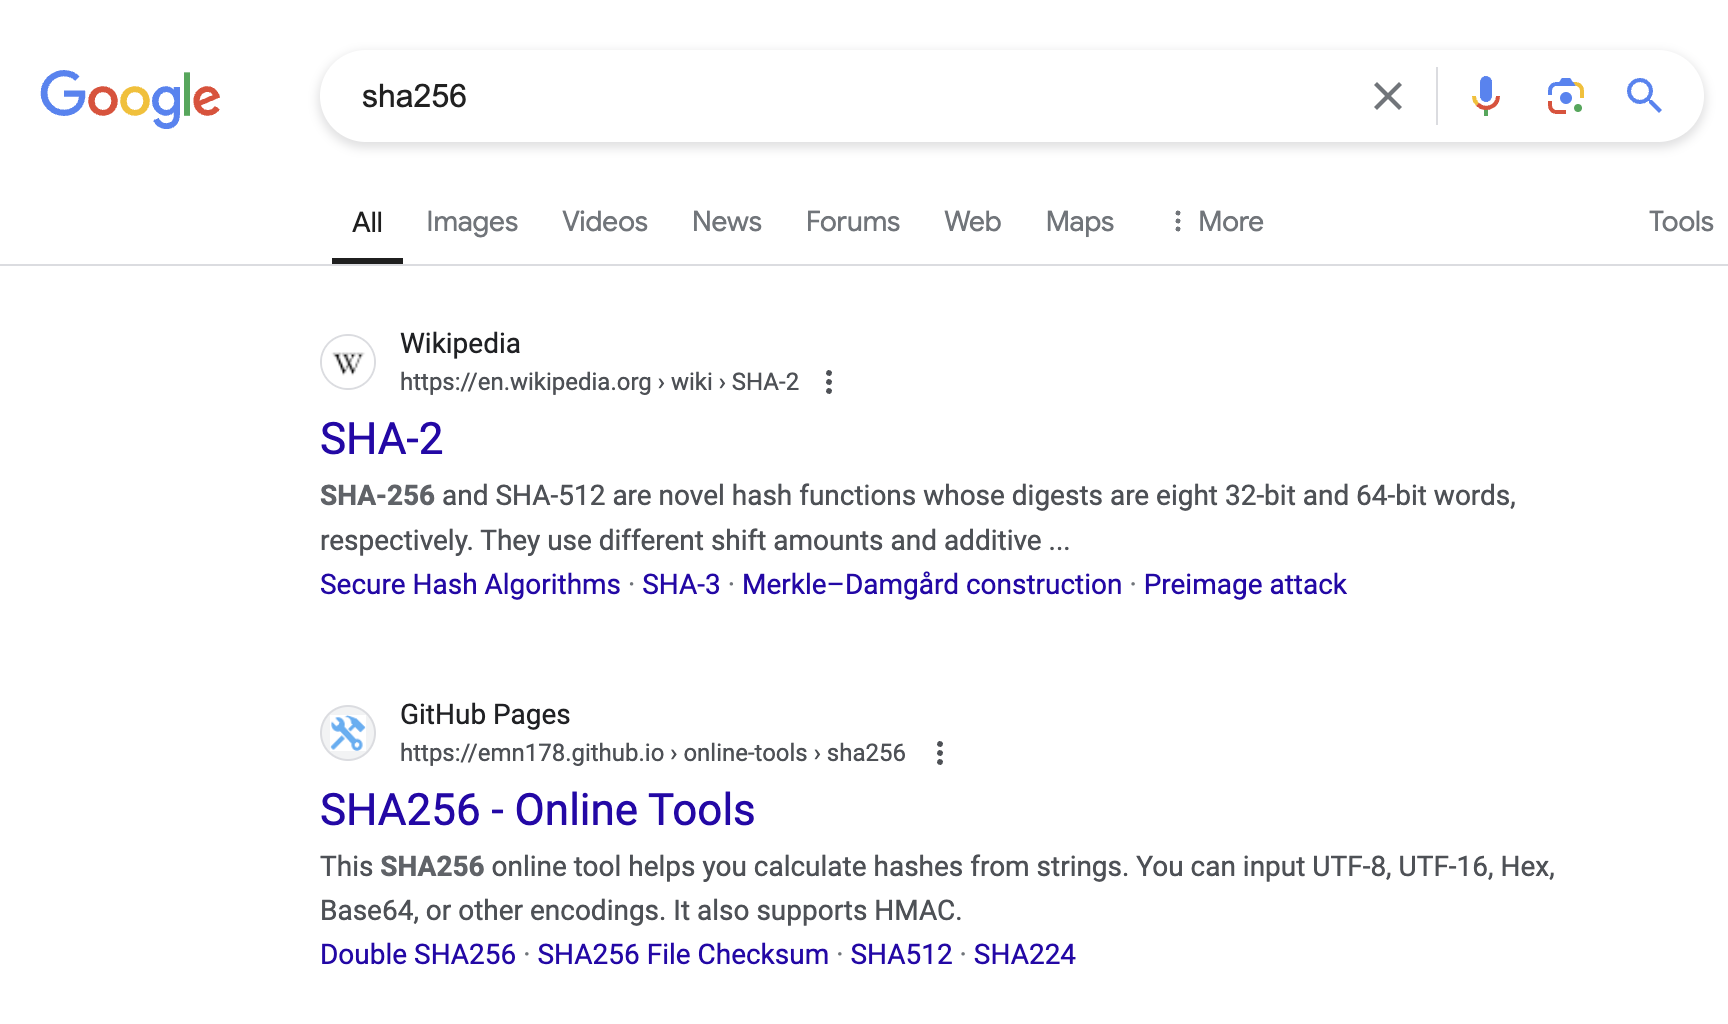Viewport: 1728px width, 1024px height.
Task: Open the Tools options
Action: point(1681,222)
